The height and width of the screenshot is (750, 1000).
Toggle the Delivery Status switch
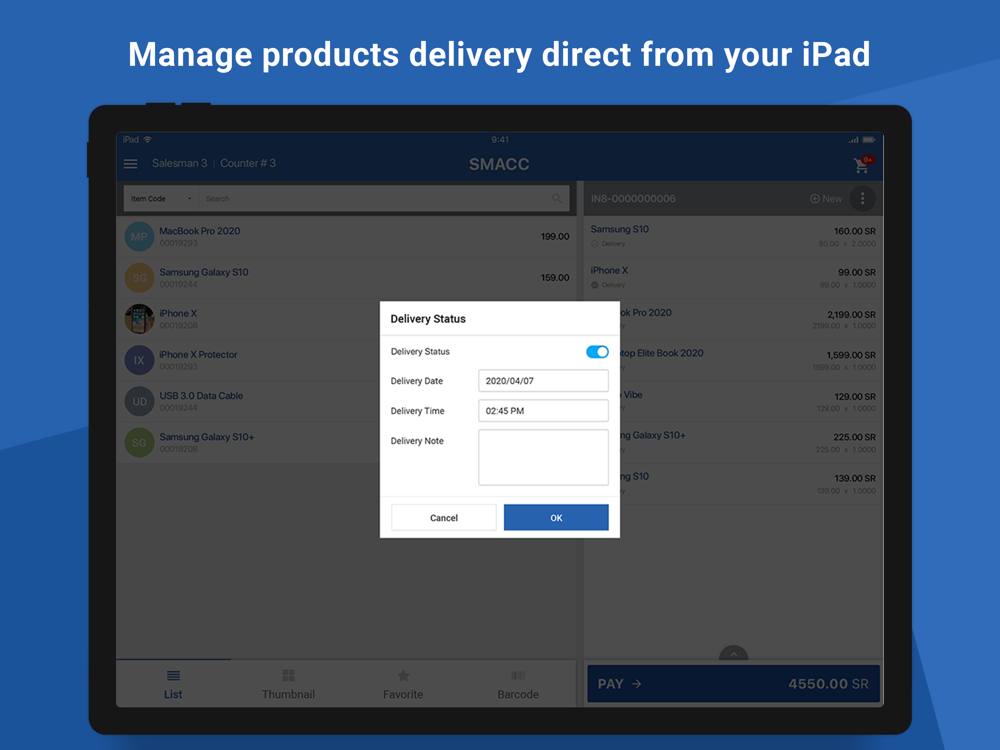tap(597, 352)
